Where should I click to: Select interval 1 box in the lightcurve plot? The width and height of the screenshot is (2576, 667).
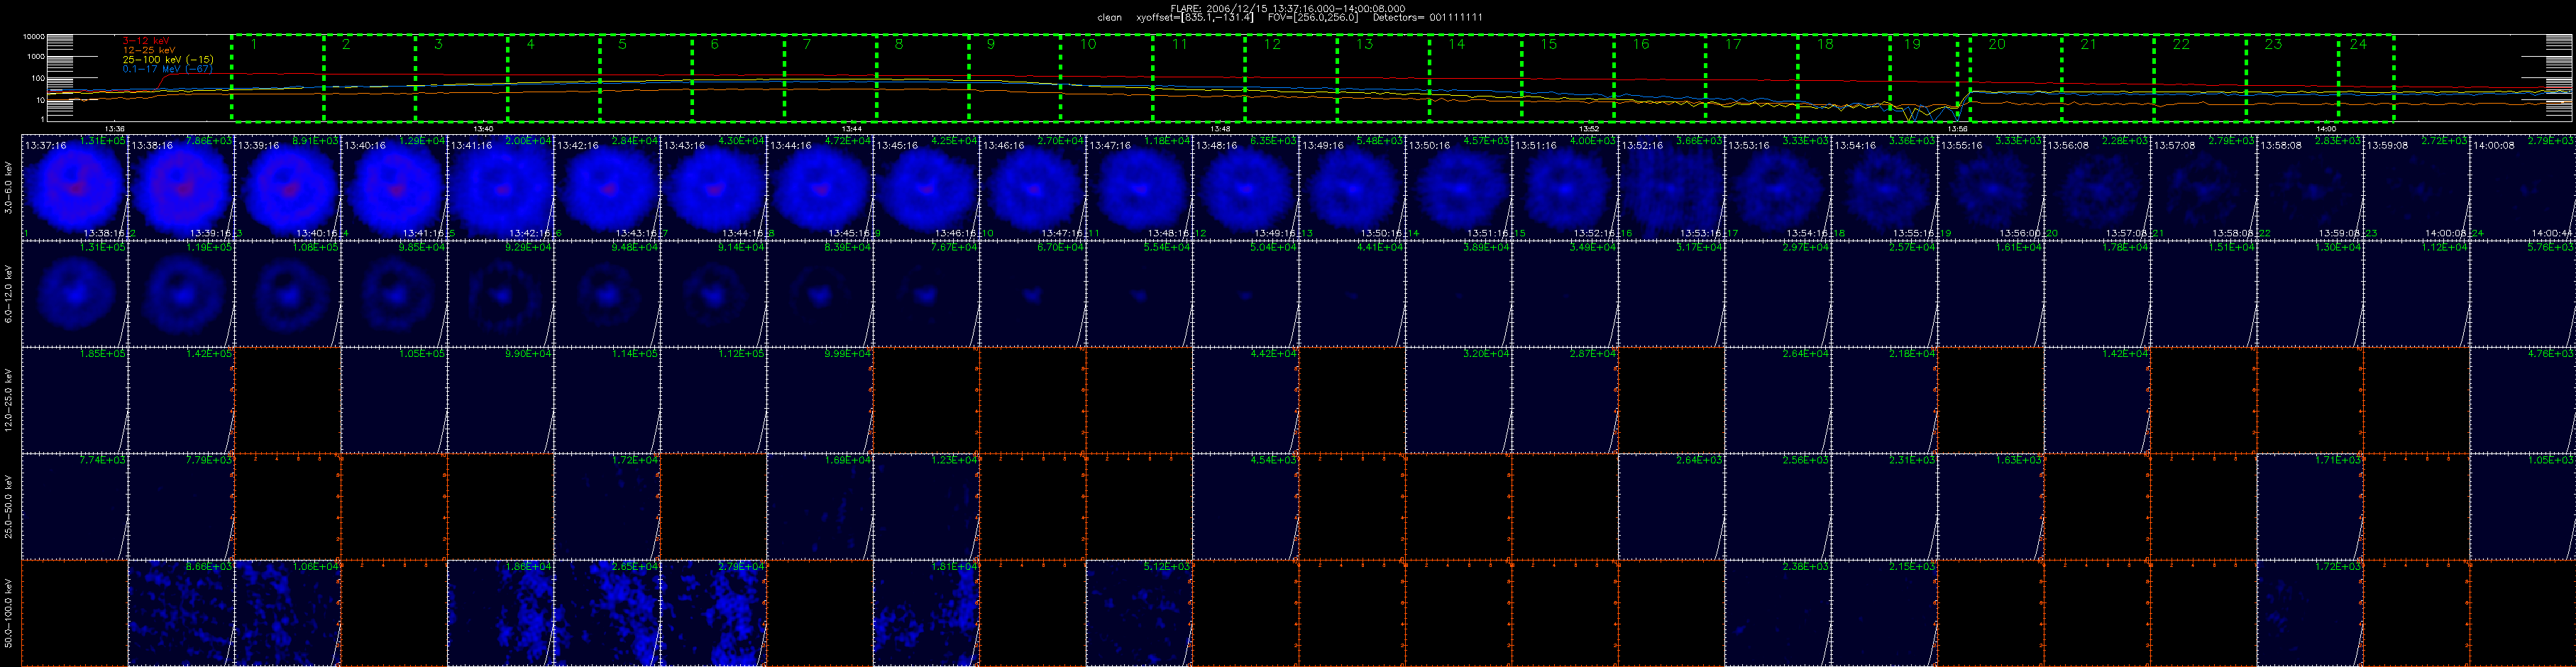[277, 78]
